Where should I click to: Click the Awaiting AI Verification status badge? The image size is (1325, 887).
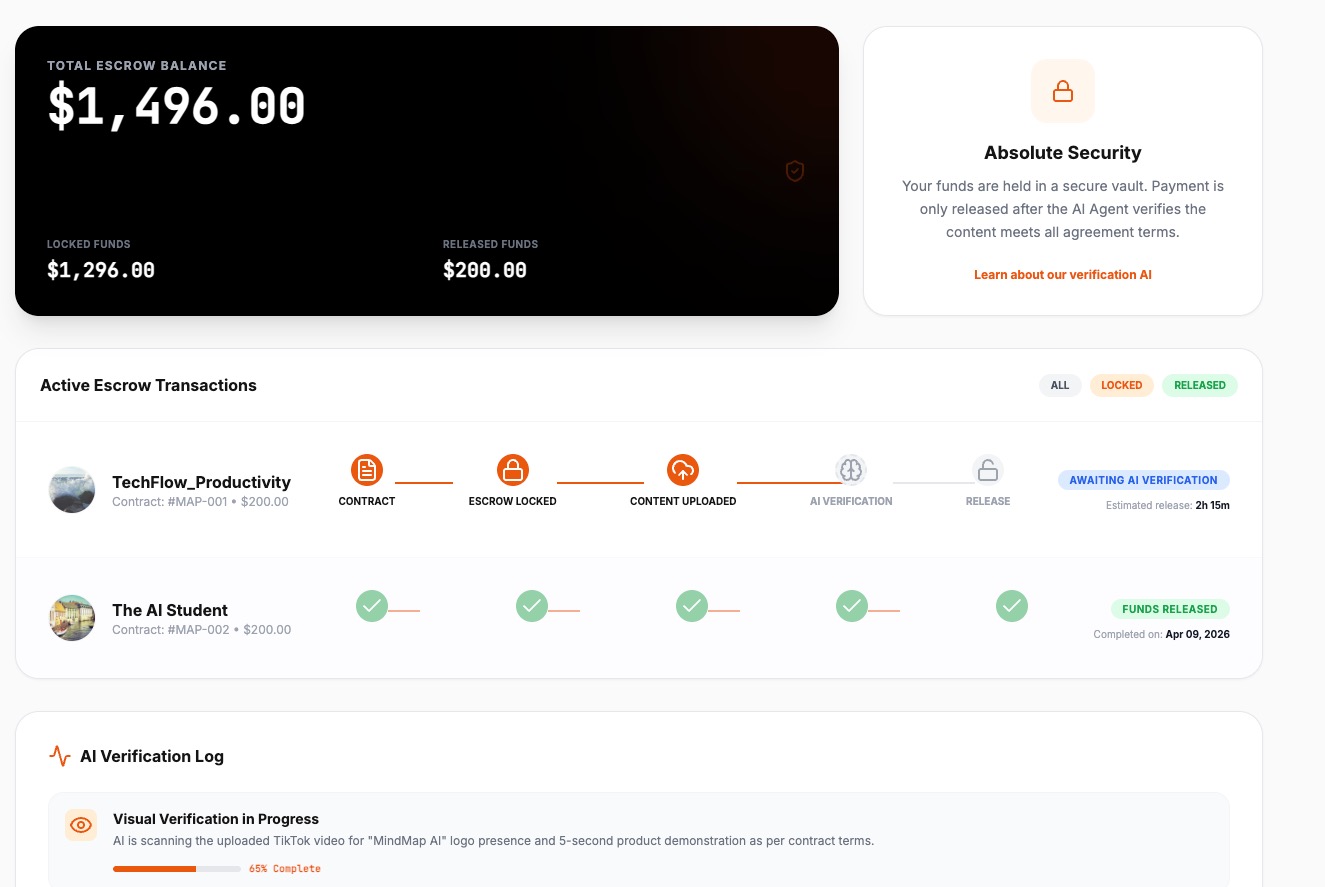click(1143, 480)
